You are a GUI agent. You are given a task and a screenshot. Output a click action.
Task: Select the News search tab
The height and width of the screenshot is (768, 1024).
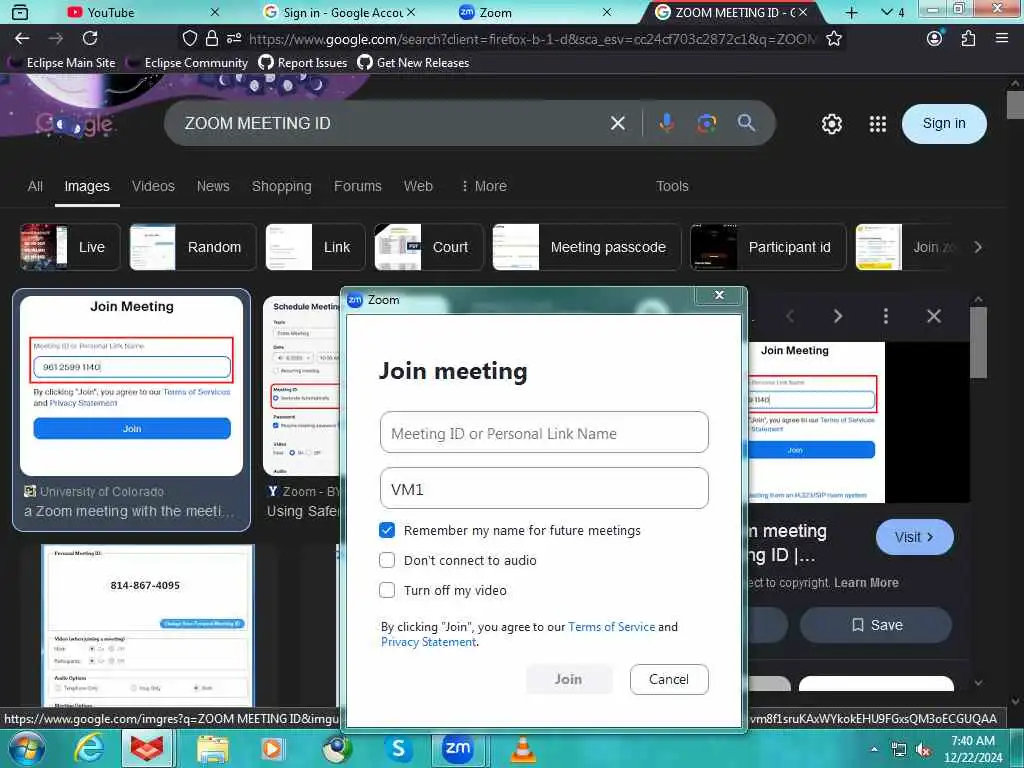coord(213,186)
